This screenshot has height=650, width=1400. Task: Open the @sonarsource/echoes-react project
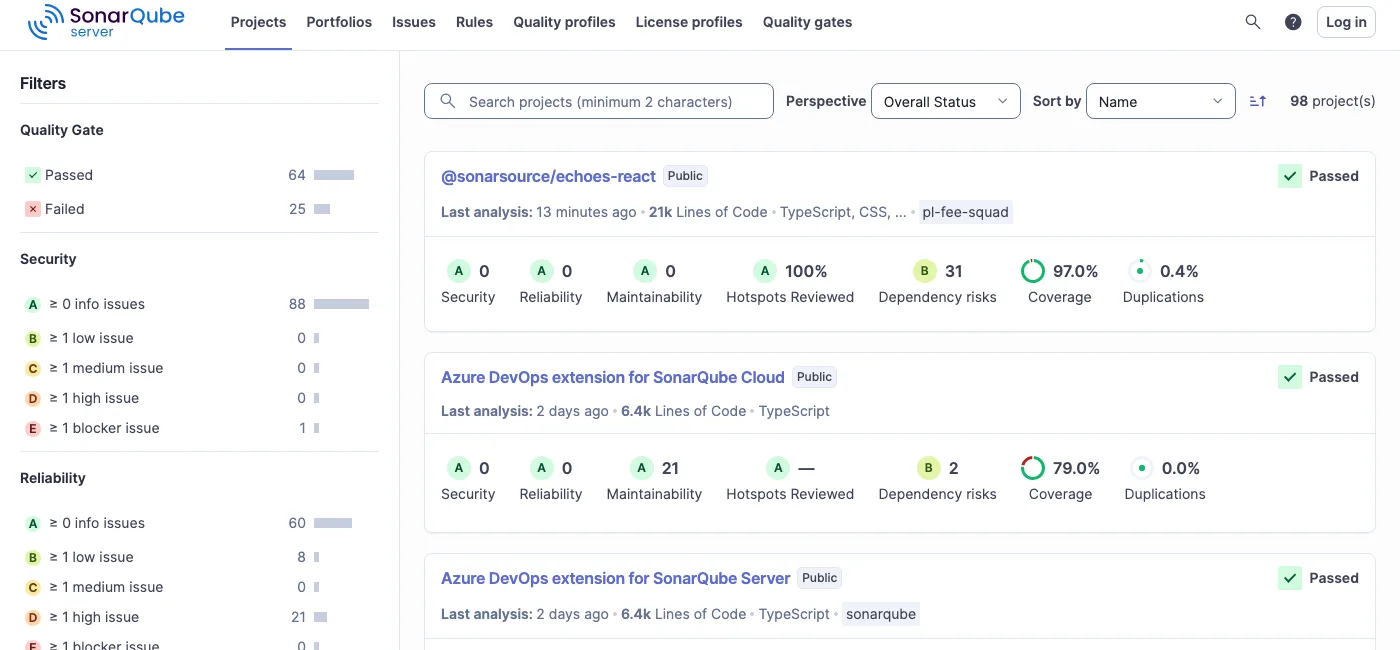pyautogui.click(x=548, y=176)
